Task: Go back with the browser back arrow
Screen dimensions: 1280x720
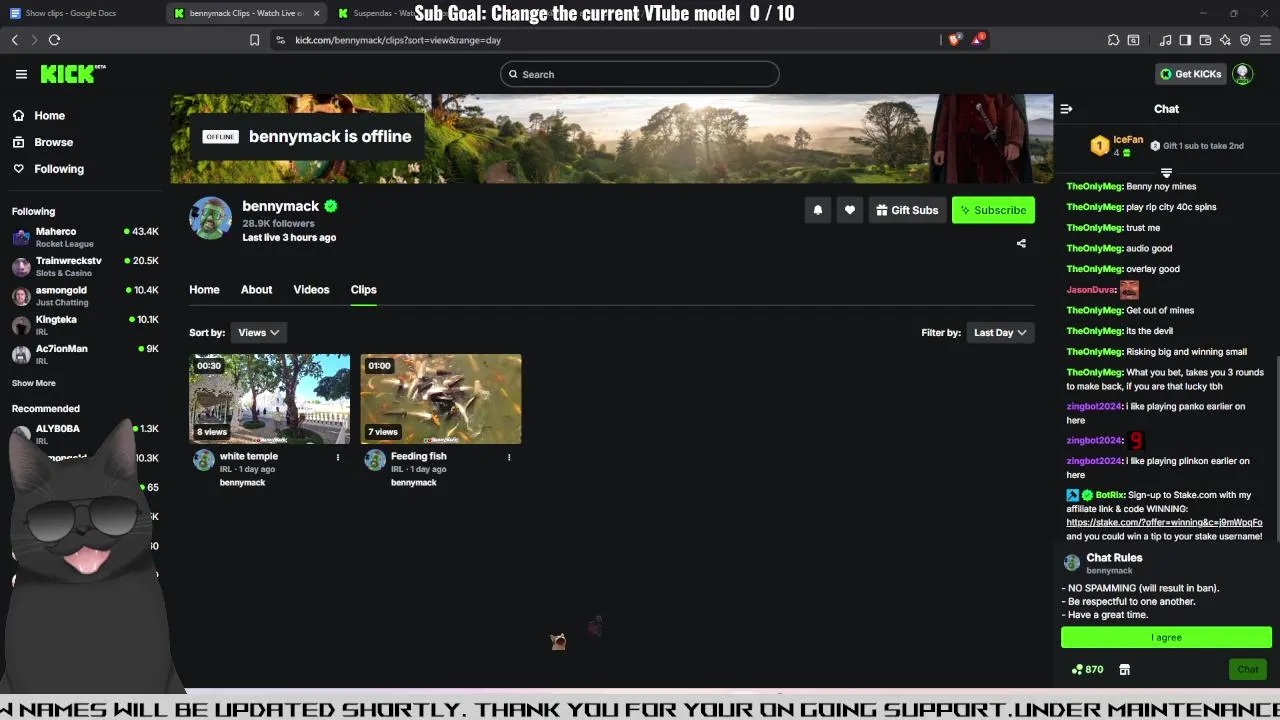Action: (14, 40)
